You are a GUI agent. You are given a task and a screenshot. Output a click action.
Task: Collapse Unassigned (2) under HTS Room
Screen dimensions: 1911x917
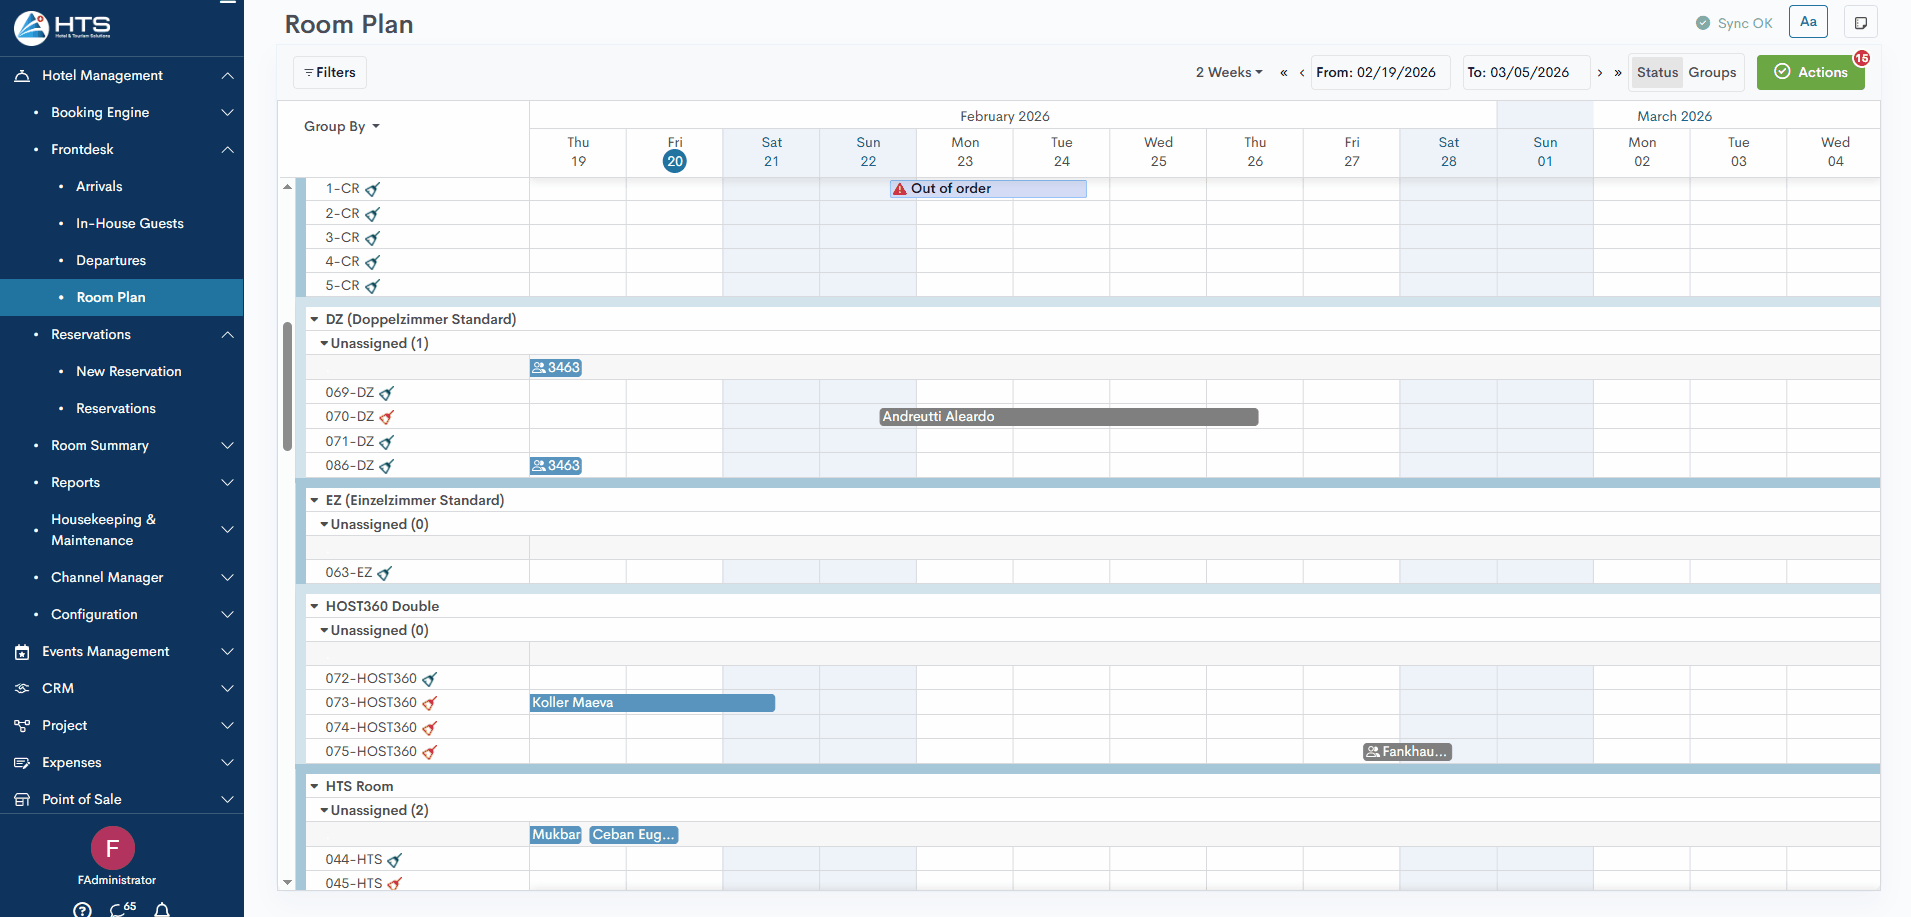point(324,811)
